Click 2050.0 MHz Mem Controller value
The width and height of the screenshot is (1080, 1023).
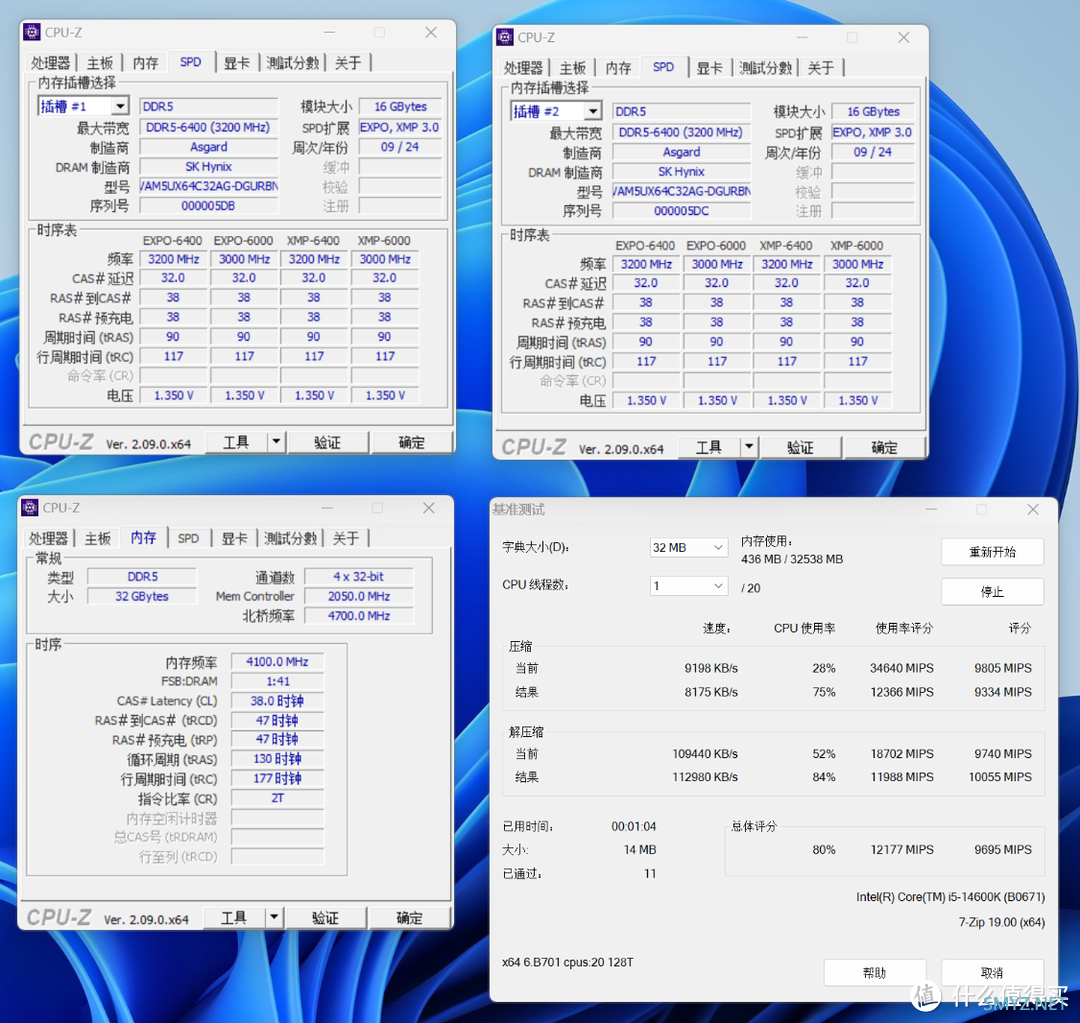click(359, 596)
